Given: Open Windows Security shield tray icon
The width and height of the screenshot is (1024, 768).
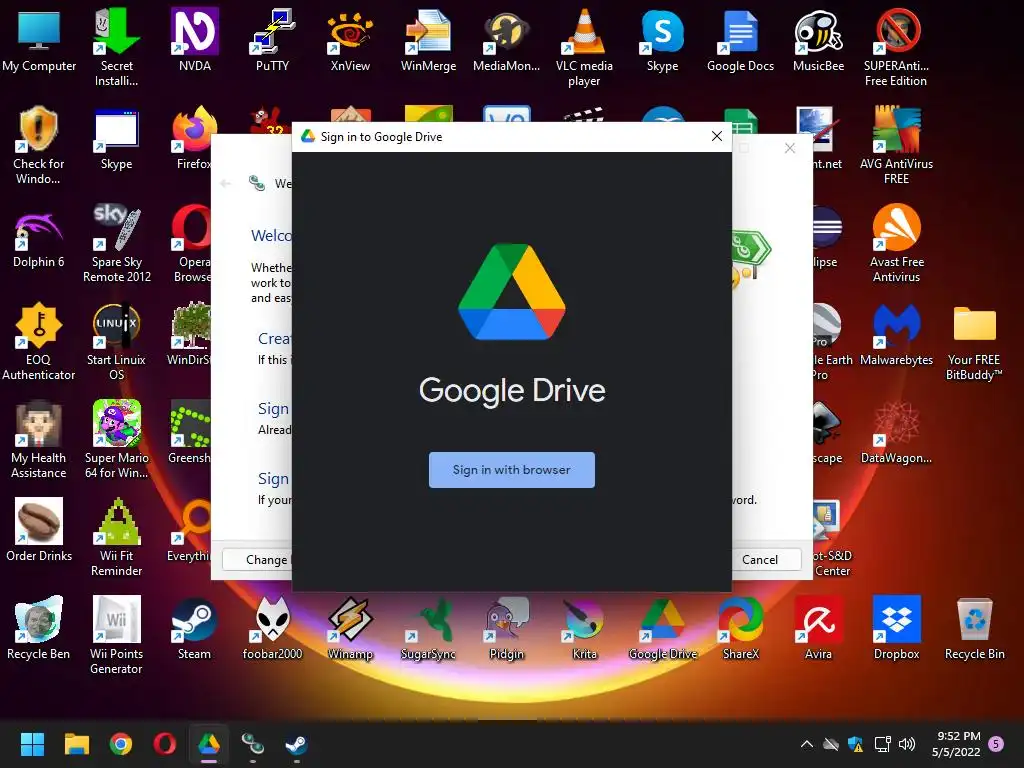Looking at the screenshot, I should [856, 744].
